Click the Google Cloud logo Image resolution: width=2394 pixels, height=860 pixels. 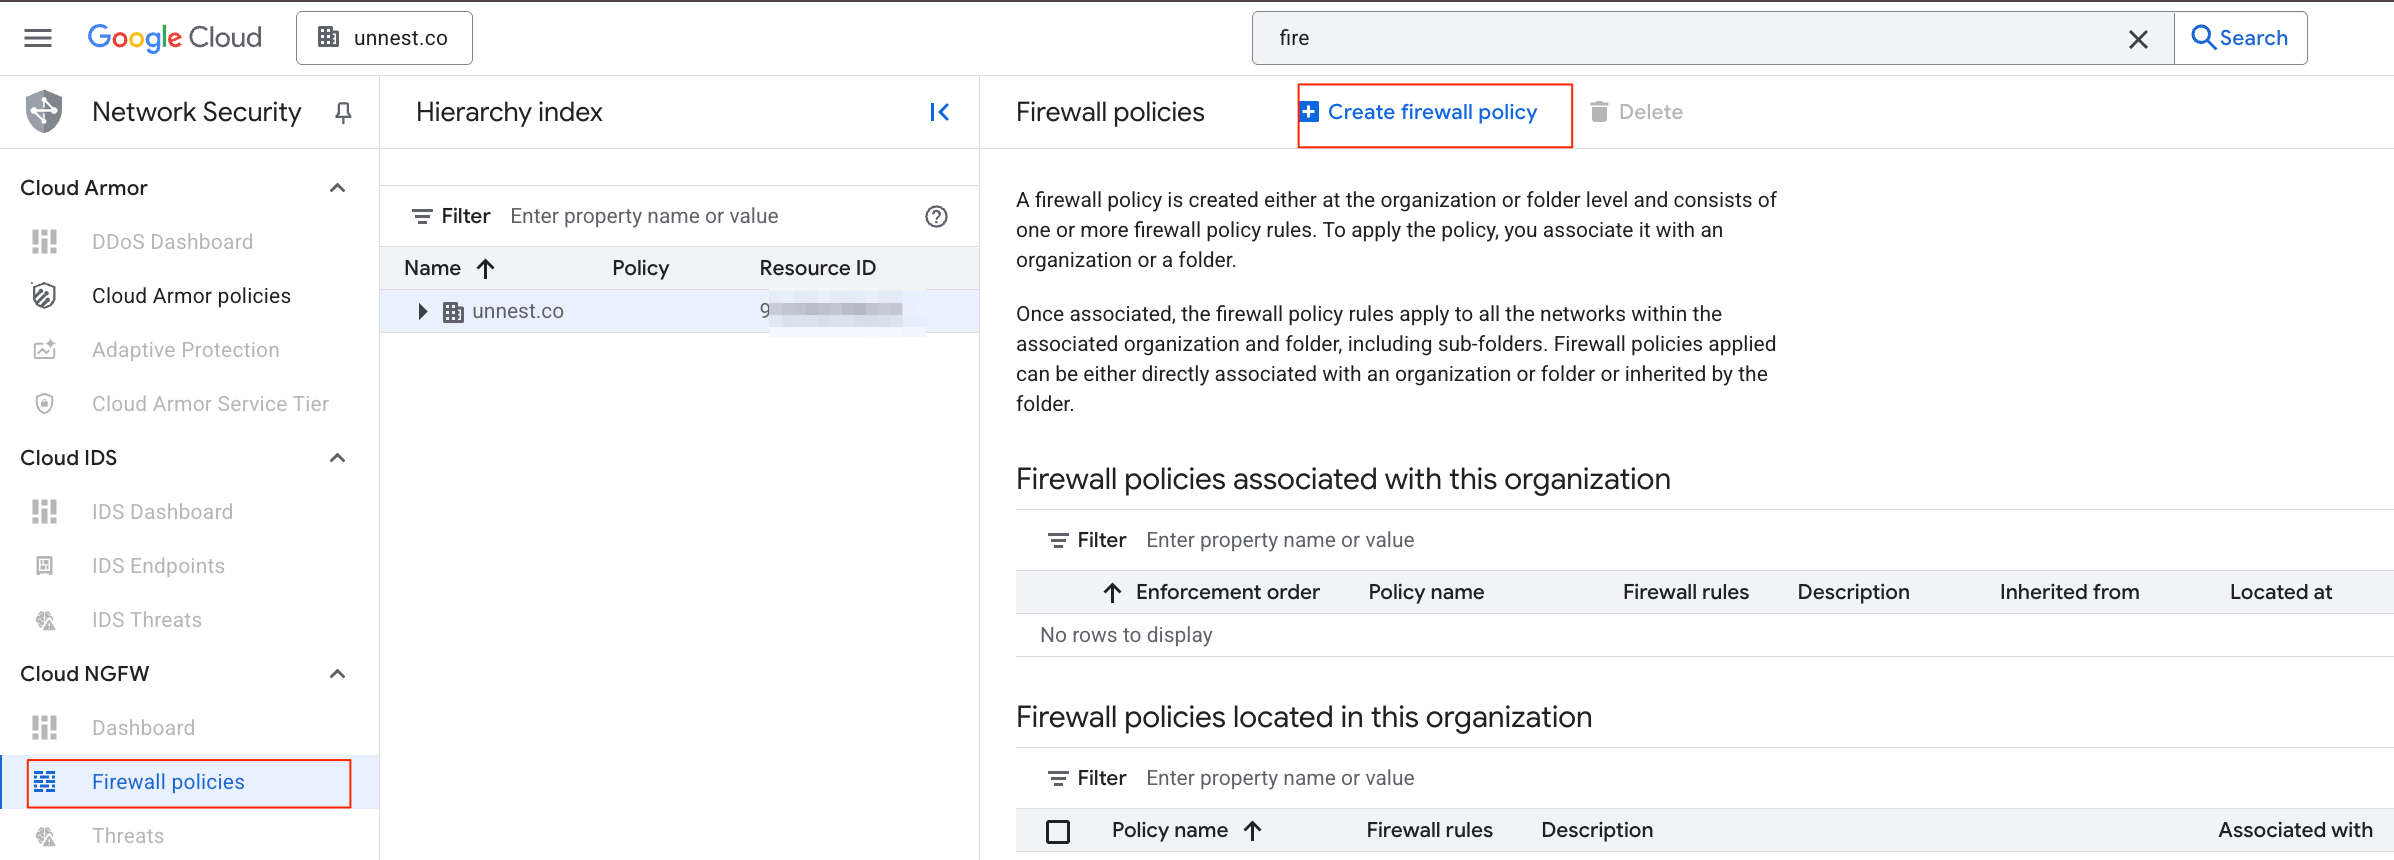tap(175, 38)
